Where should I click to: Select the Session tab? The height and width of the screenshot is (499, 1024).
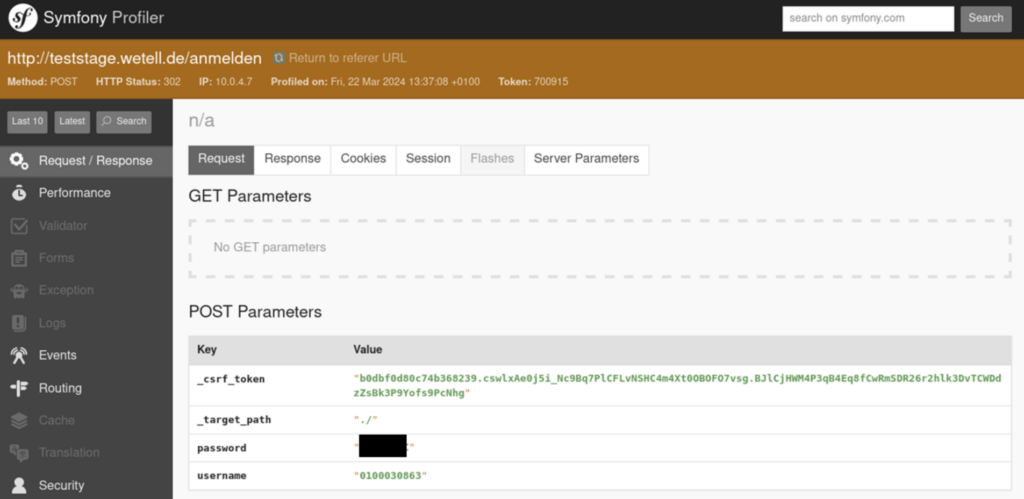[428, 159]
